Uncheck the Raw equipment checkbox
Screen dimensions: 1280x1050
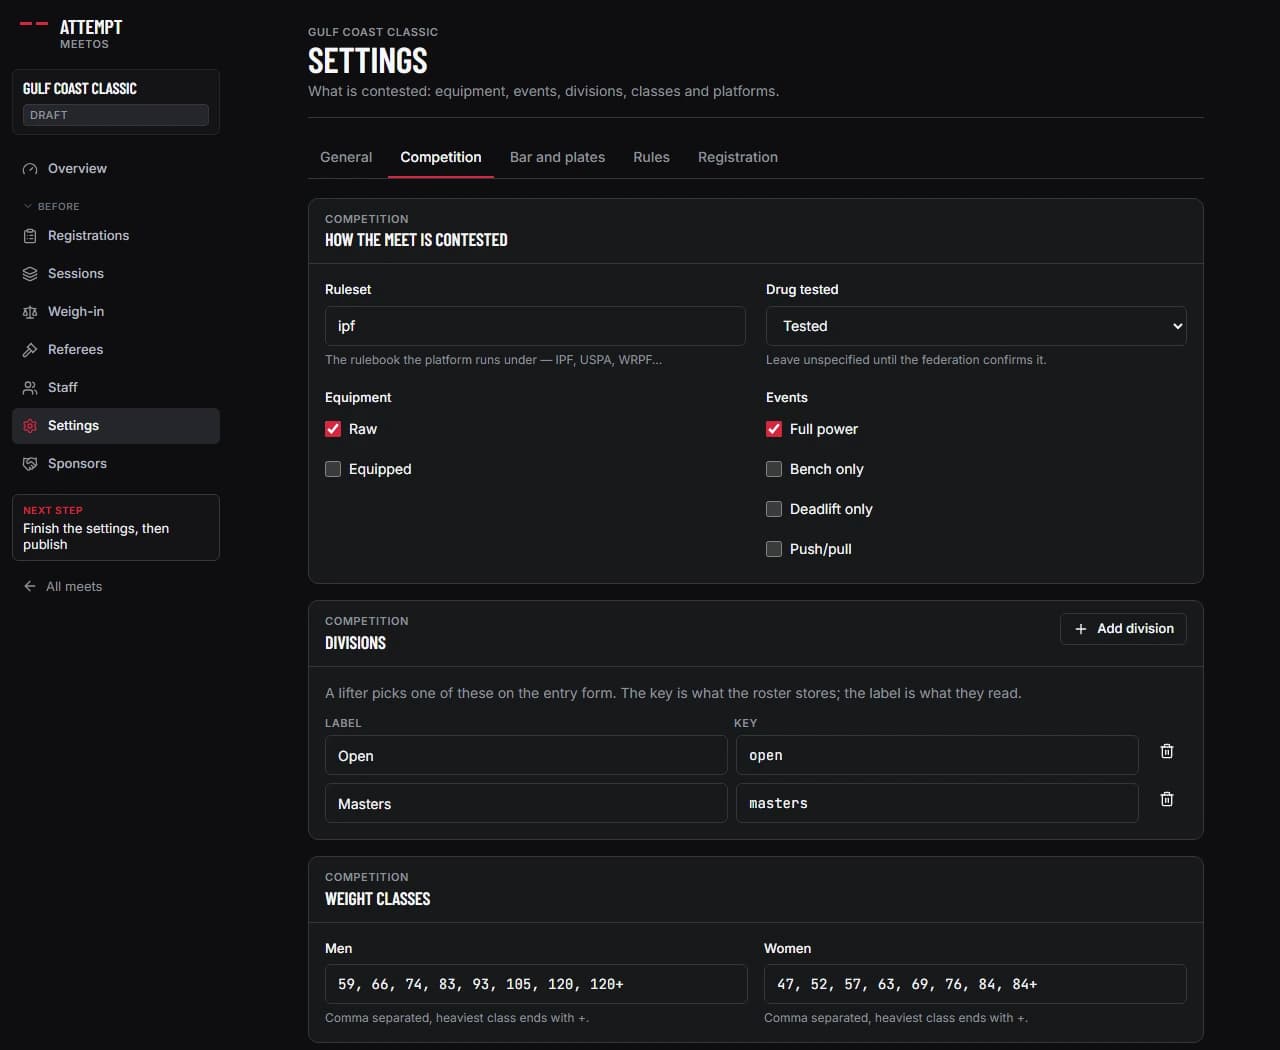click(x=333, y=429)
